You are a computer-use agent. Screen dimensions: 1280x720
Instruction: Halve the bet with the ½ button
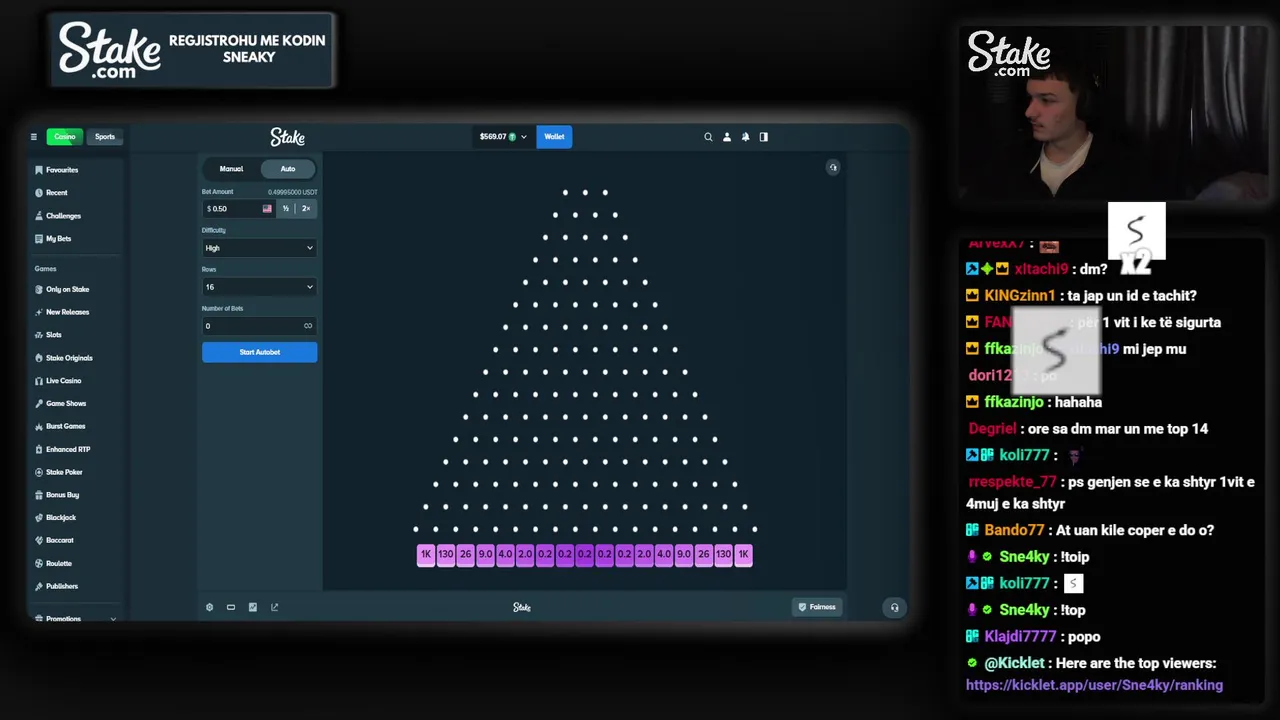[286, 209]
